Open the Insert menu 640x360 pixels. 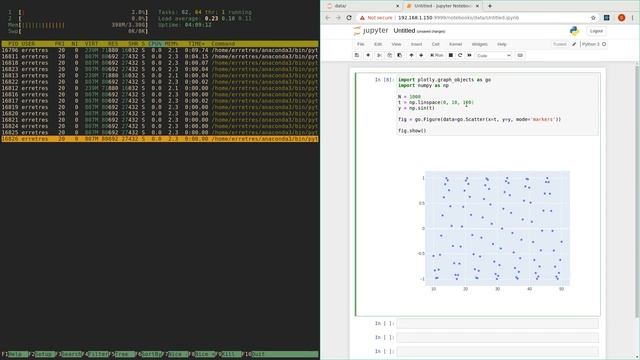(x=416, y=44)
